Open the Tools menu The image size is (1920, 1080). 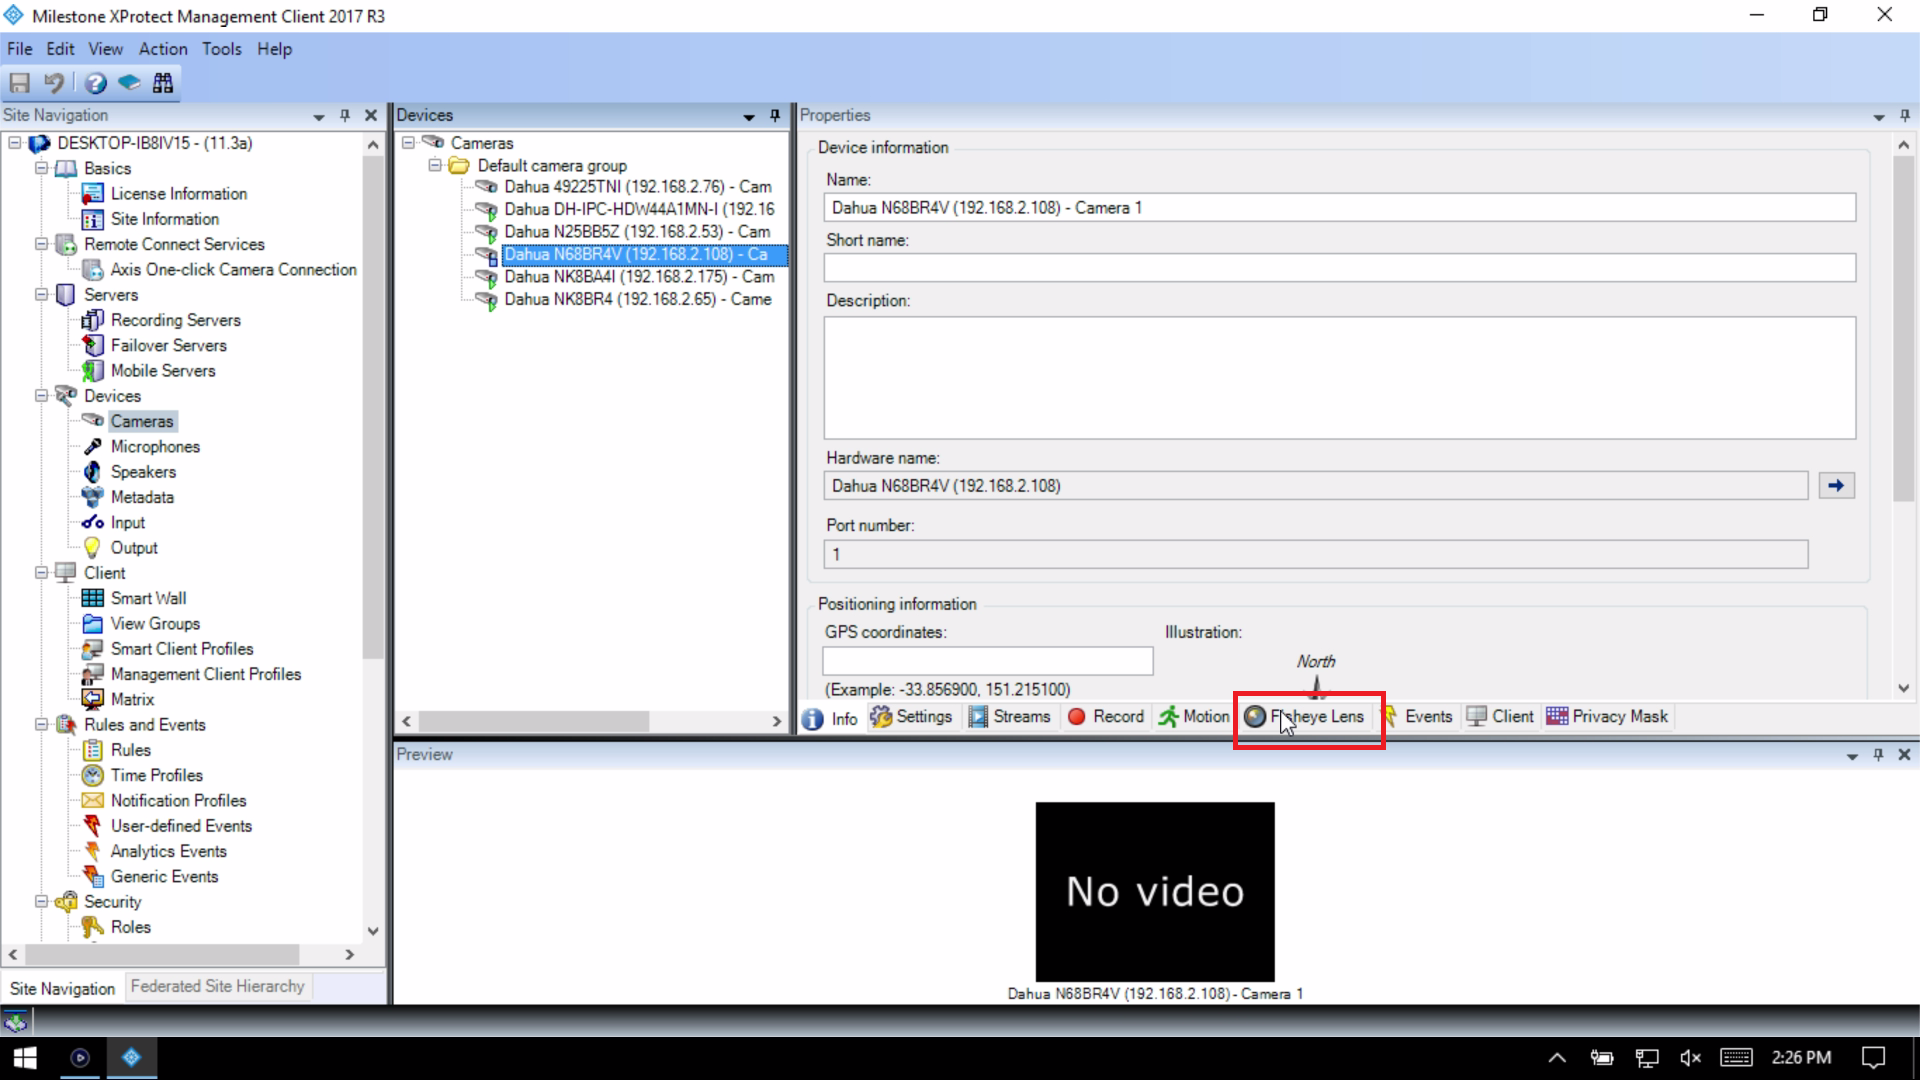[x=221, y=49]
